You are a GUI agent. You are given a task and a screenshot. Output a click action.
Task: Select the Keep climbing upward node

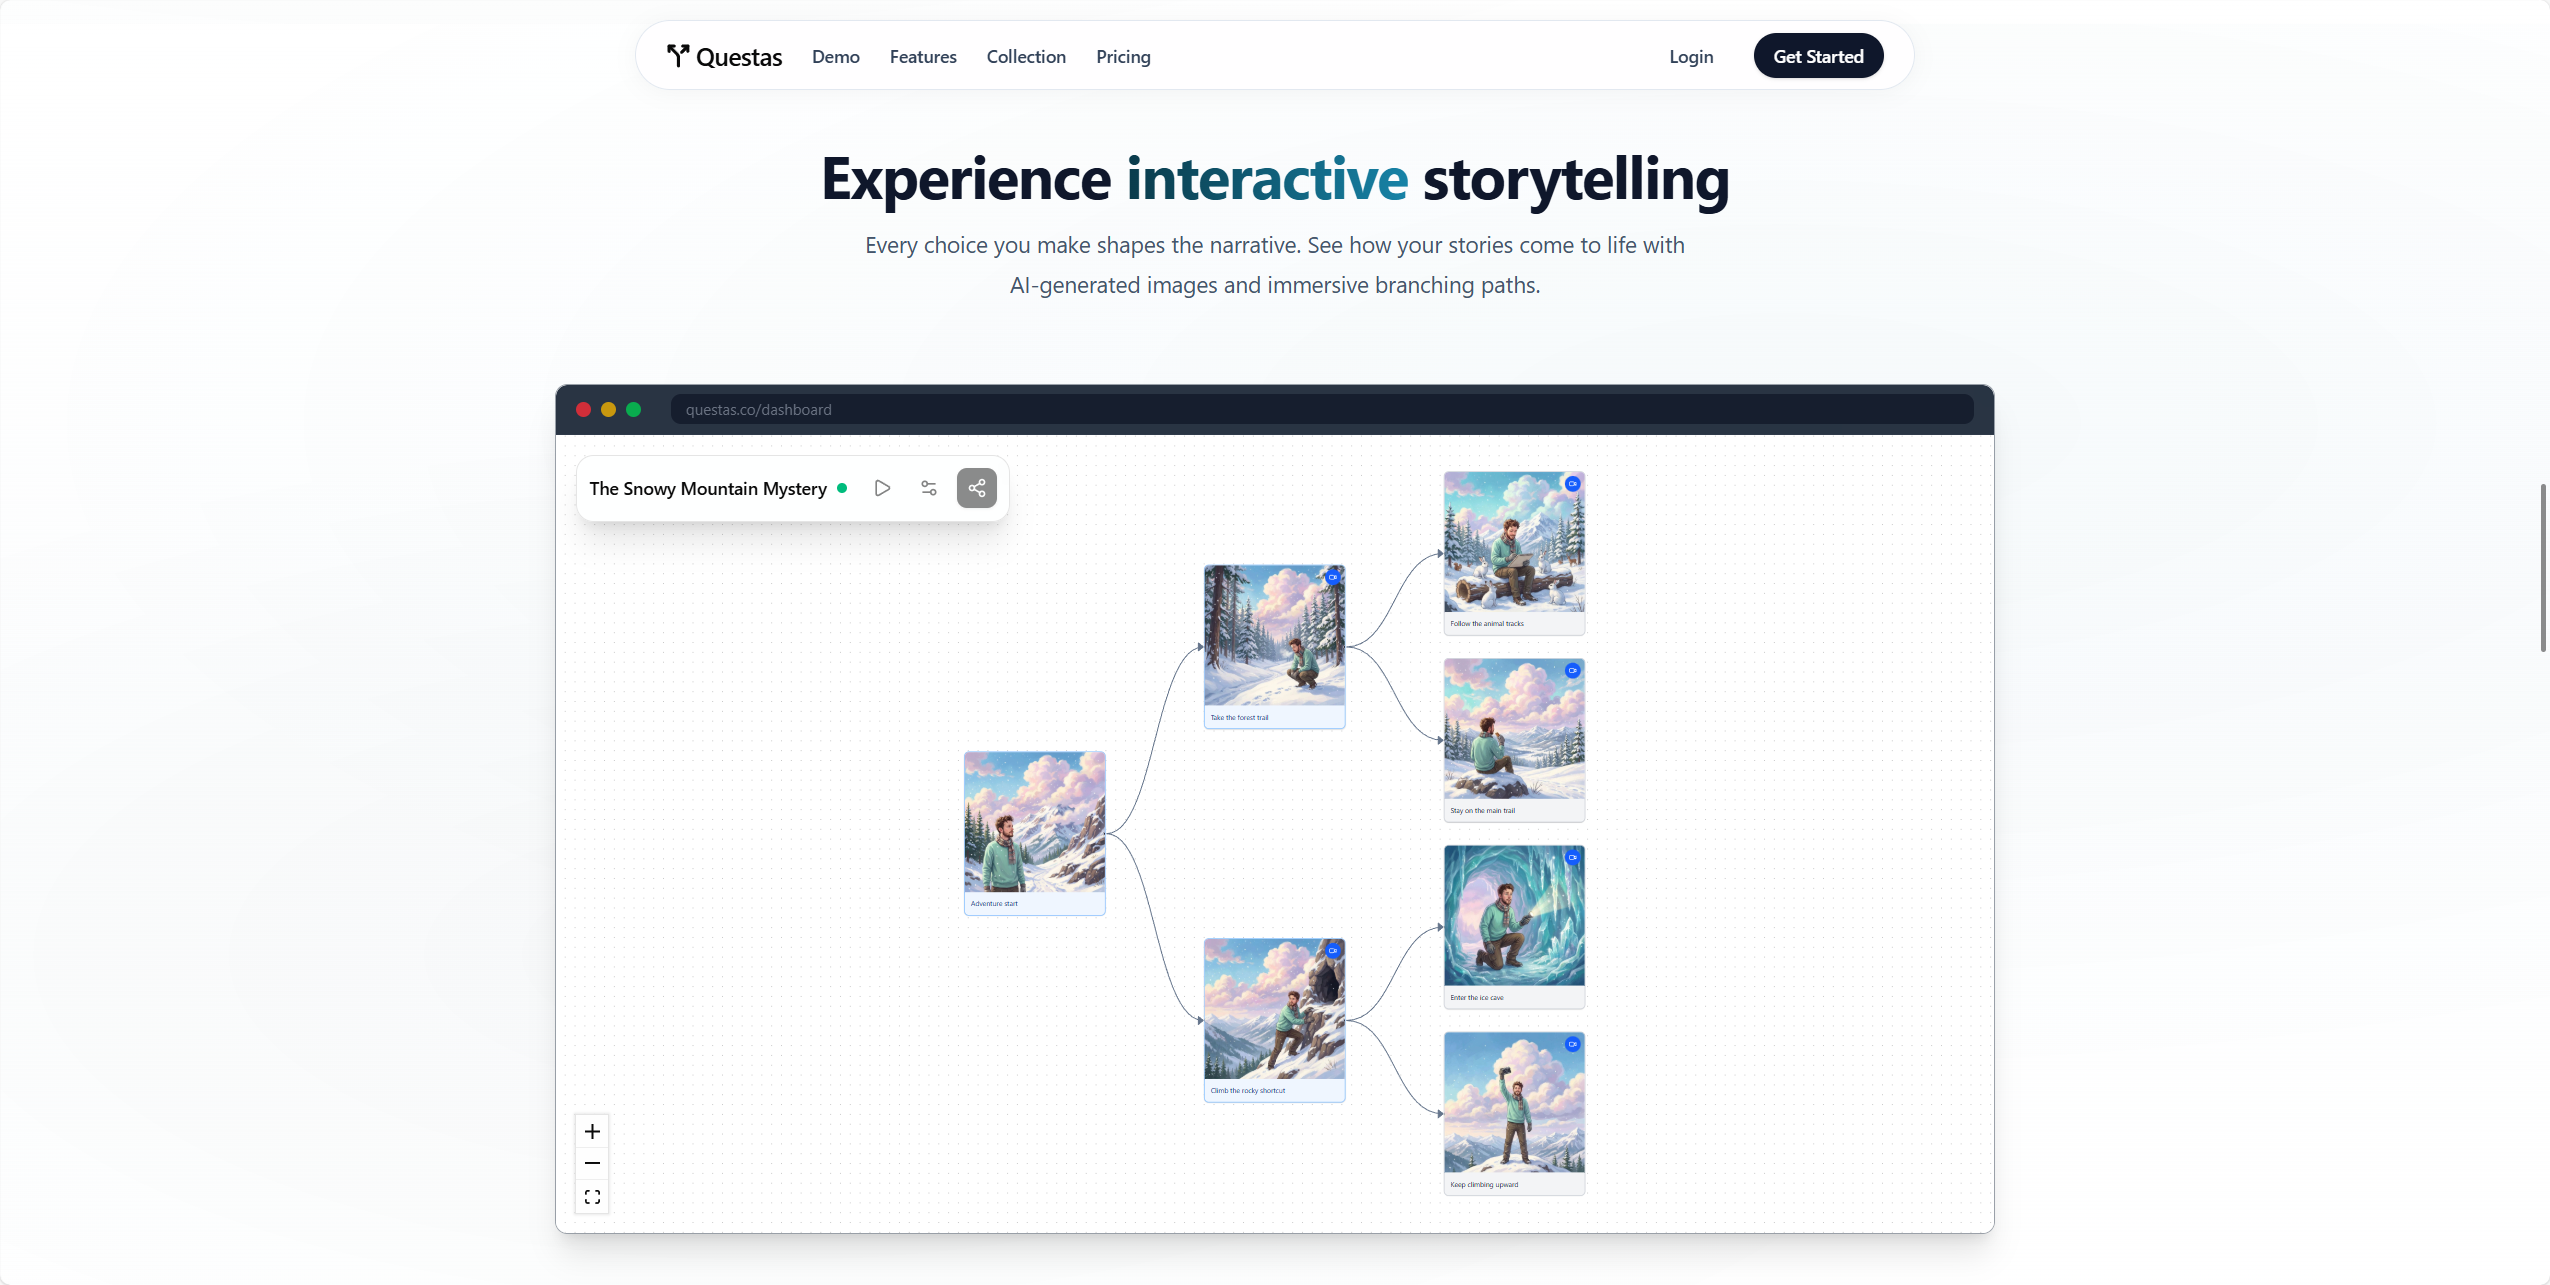click(1514, 1114)
